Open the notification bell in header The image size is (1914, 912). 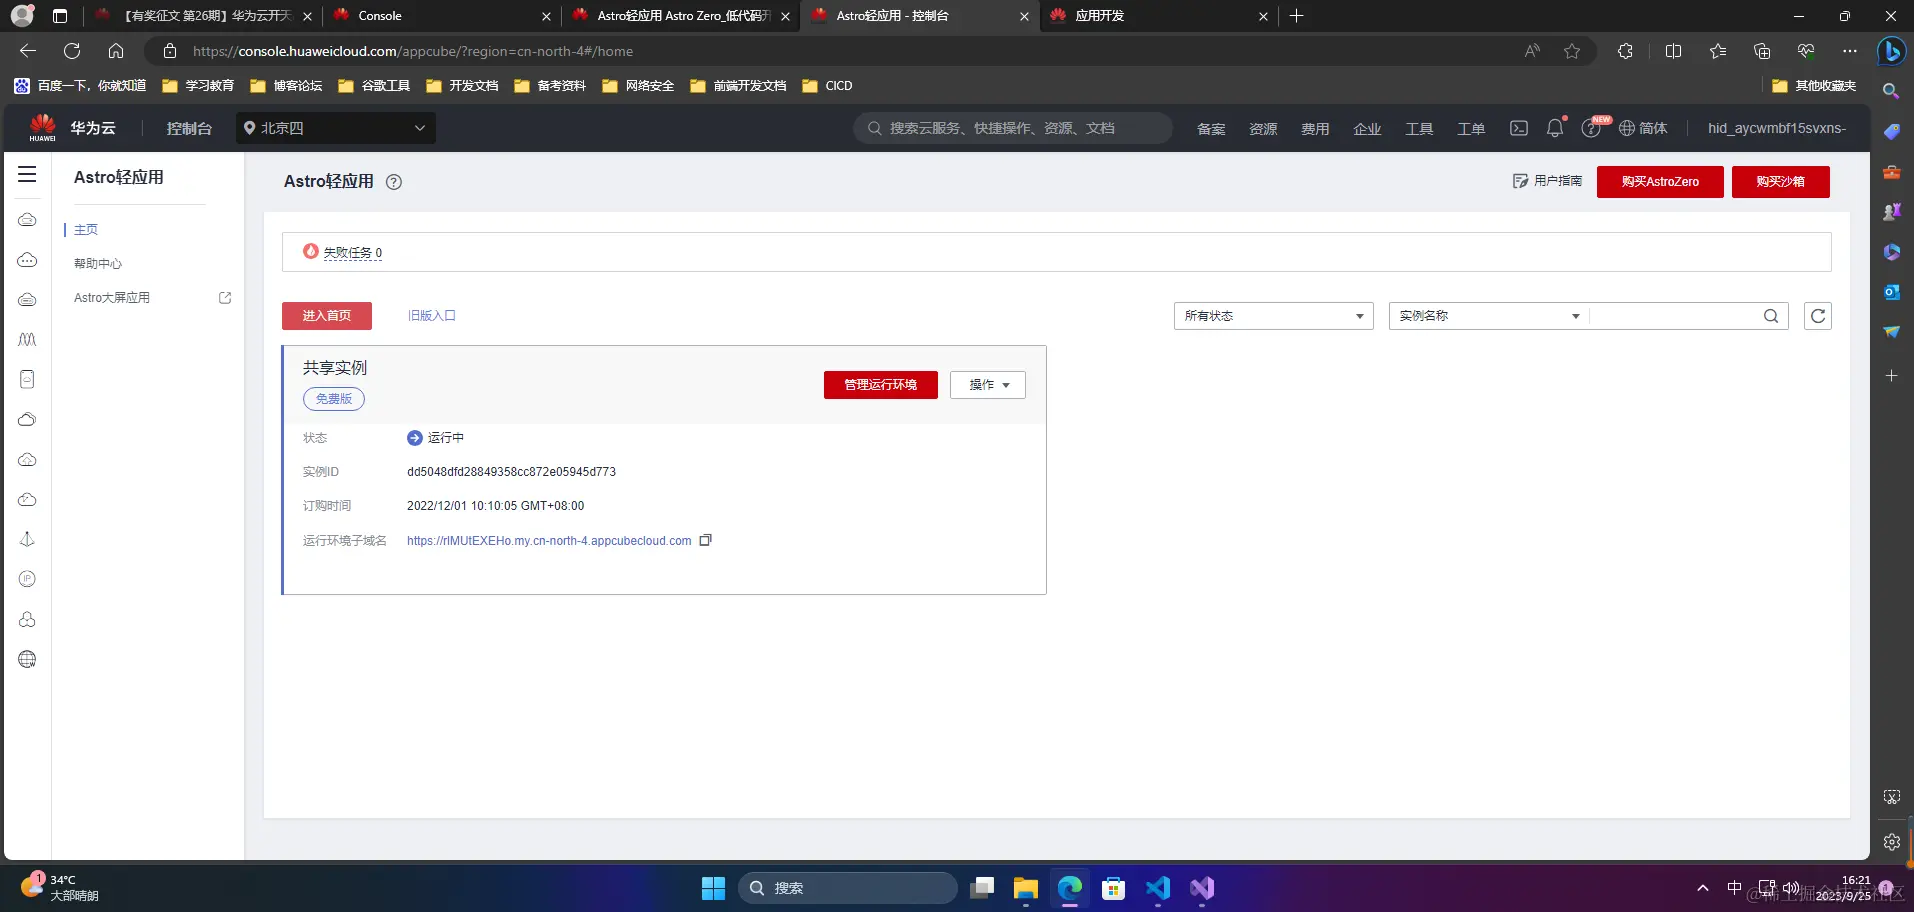(1554, 128)
